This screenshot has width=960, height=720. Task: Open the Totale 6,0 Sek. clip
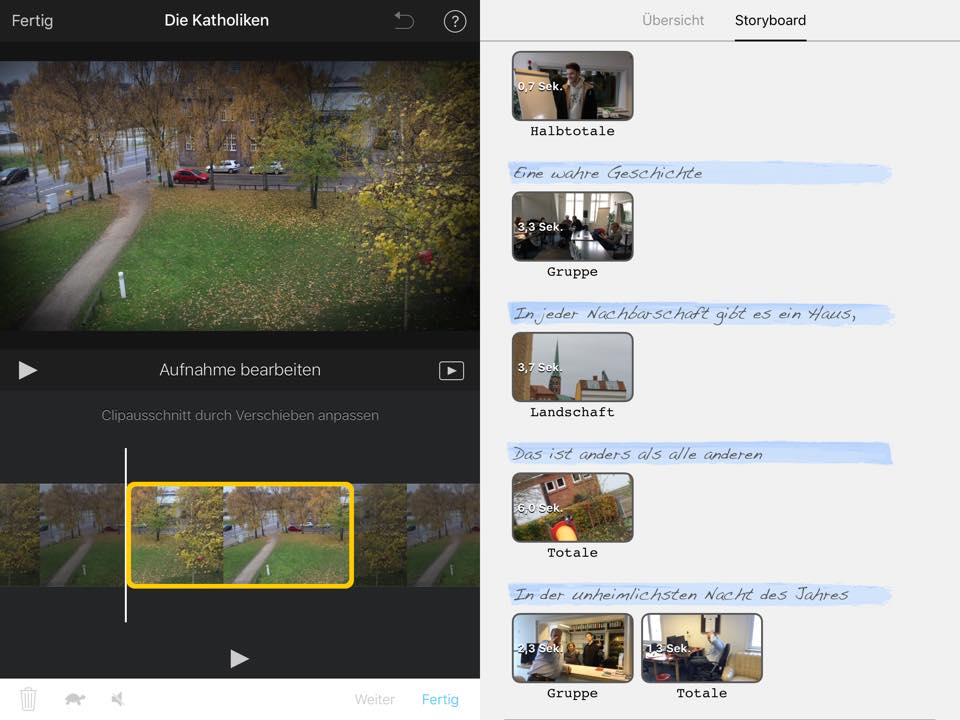pos(572,507)
